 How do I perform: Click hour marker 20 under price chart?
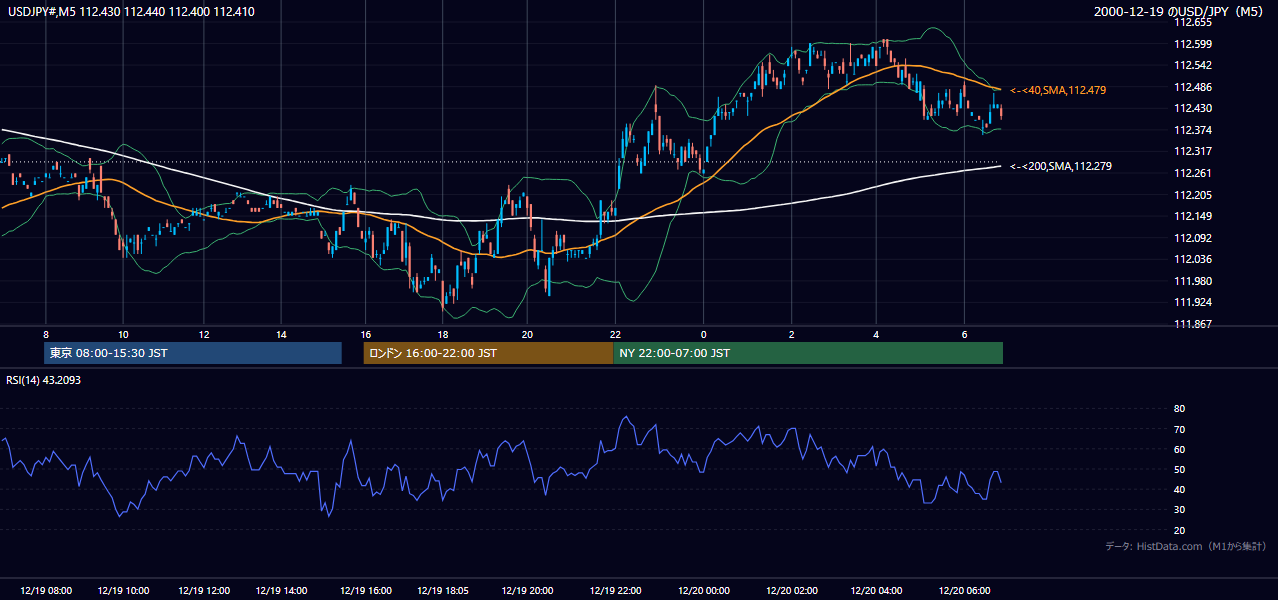[527, 334]
